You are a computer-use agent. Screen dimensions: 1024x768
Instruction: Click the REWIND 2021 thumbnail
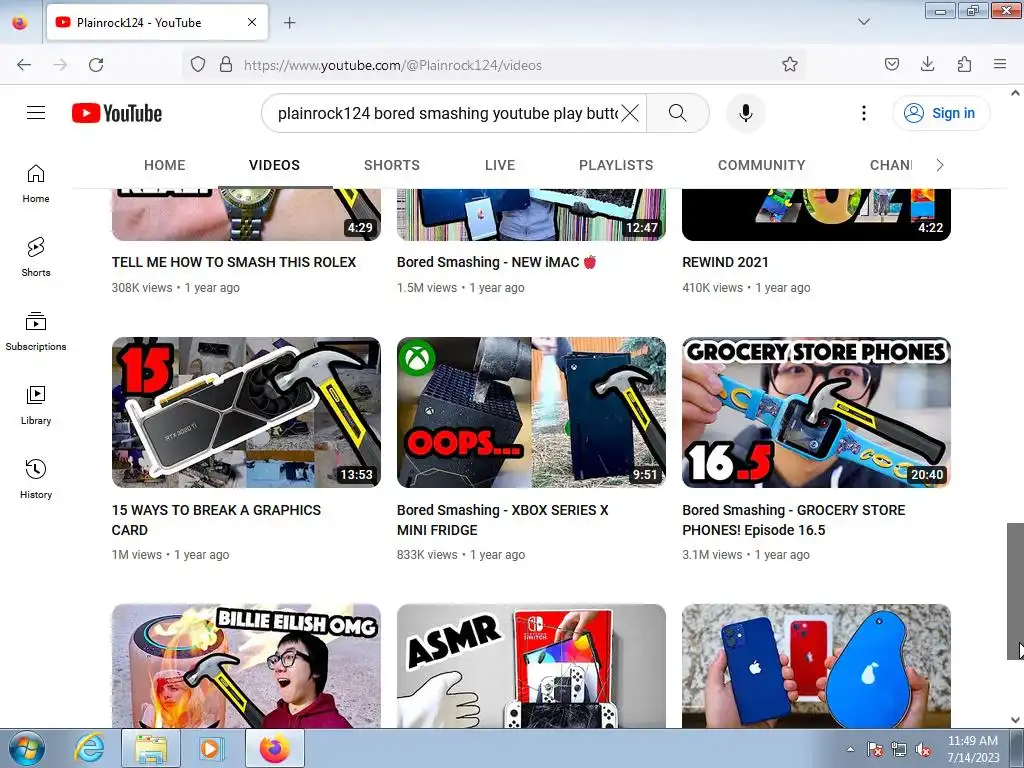click(816, 215)
